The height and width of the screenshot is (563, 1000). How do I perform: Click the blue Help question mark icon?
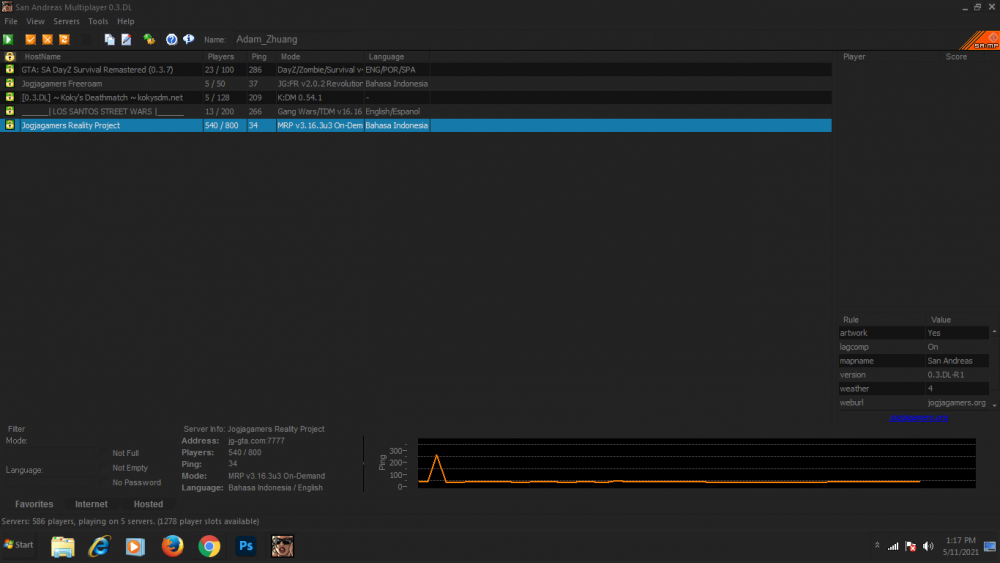172,40
